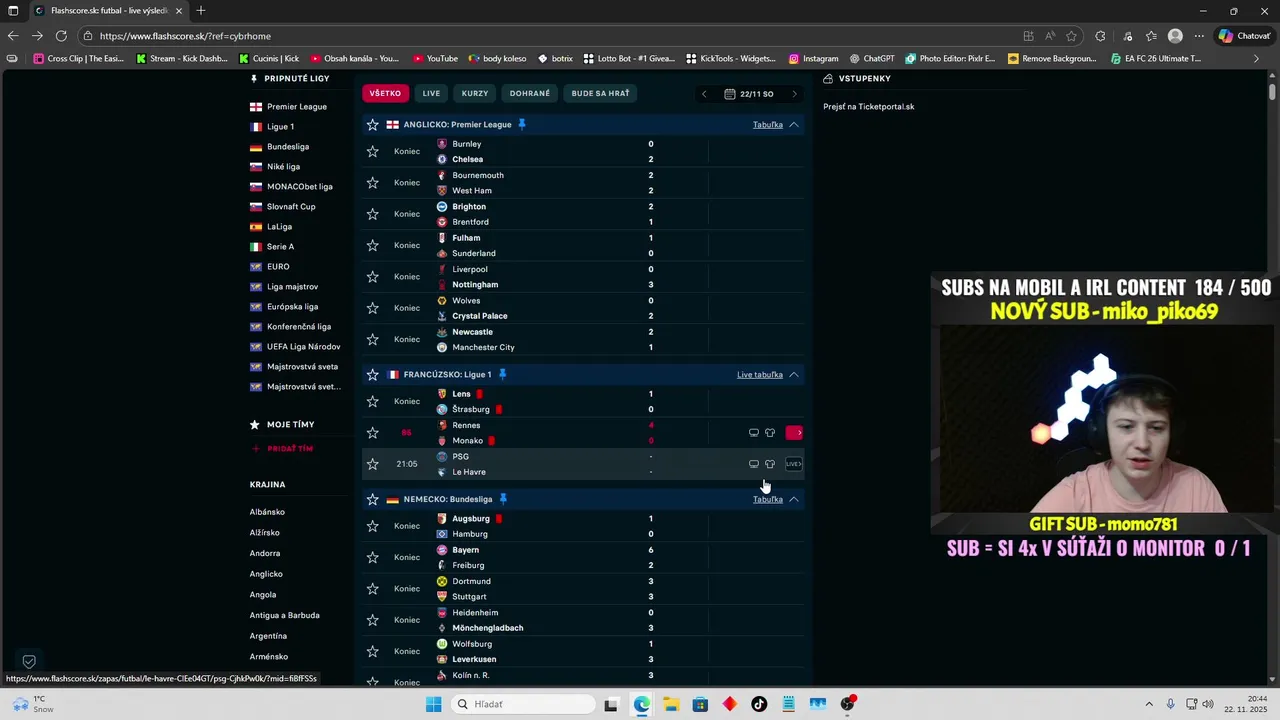
Task: Follow Prejsť na Ticketportal.sk link
Action: 869,106
